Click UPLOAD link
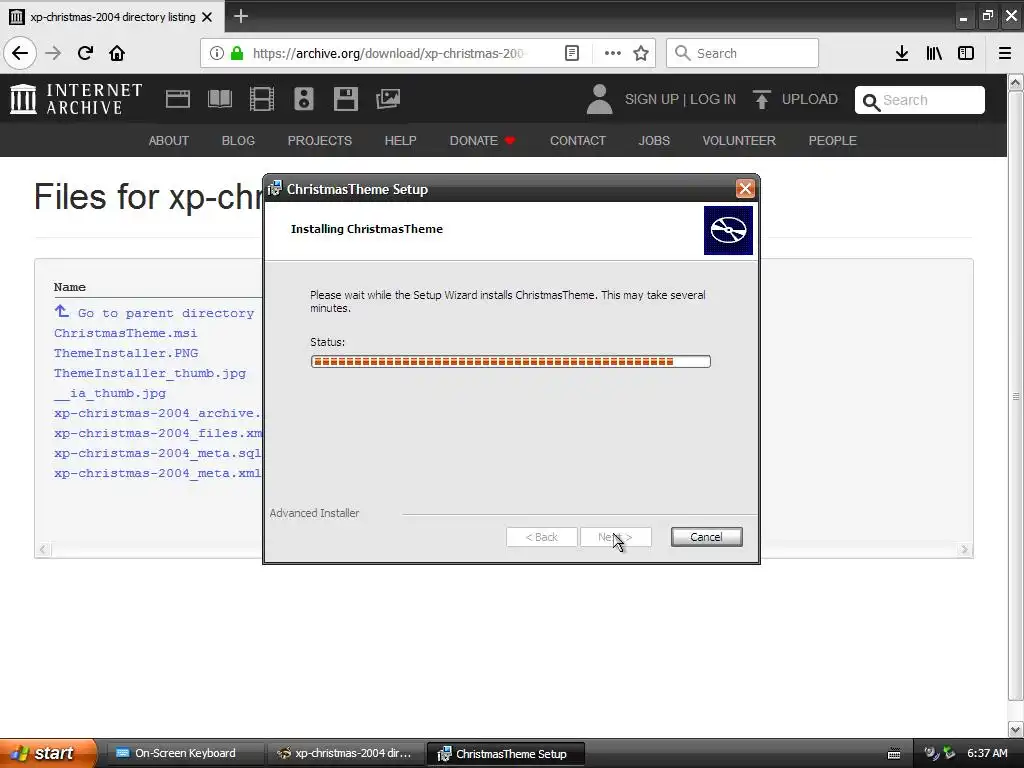1024x768 pixels. 810,99
